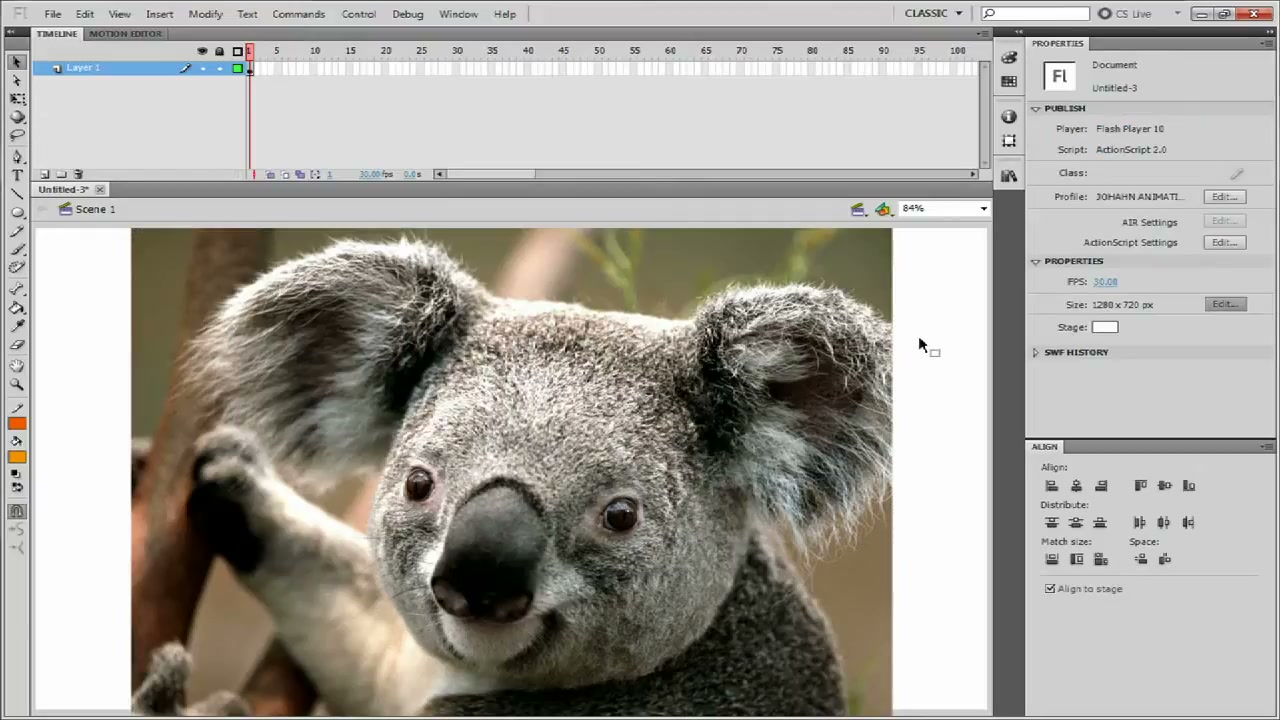The image size is (1280, 720).
Task: Click Edit button for ActionScript Settings
Action: pos(1225,242)
